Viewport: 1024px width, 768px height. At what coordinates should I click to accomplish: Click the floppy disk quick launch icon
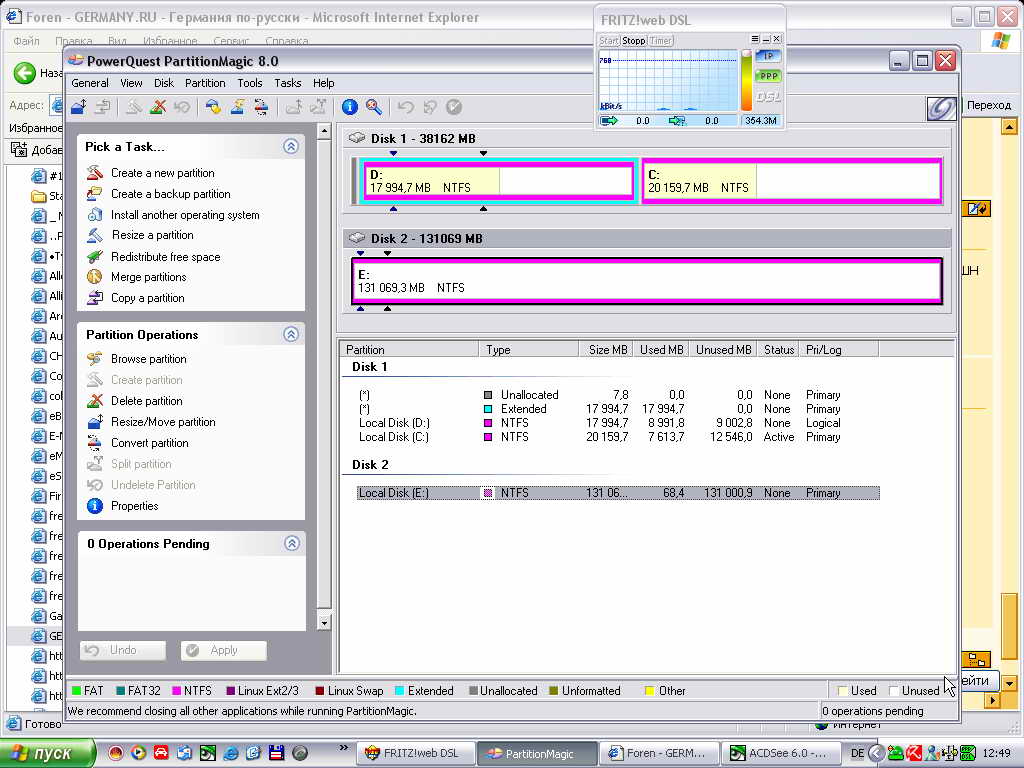point(276,753)
